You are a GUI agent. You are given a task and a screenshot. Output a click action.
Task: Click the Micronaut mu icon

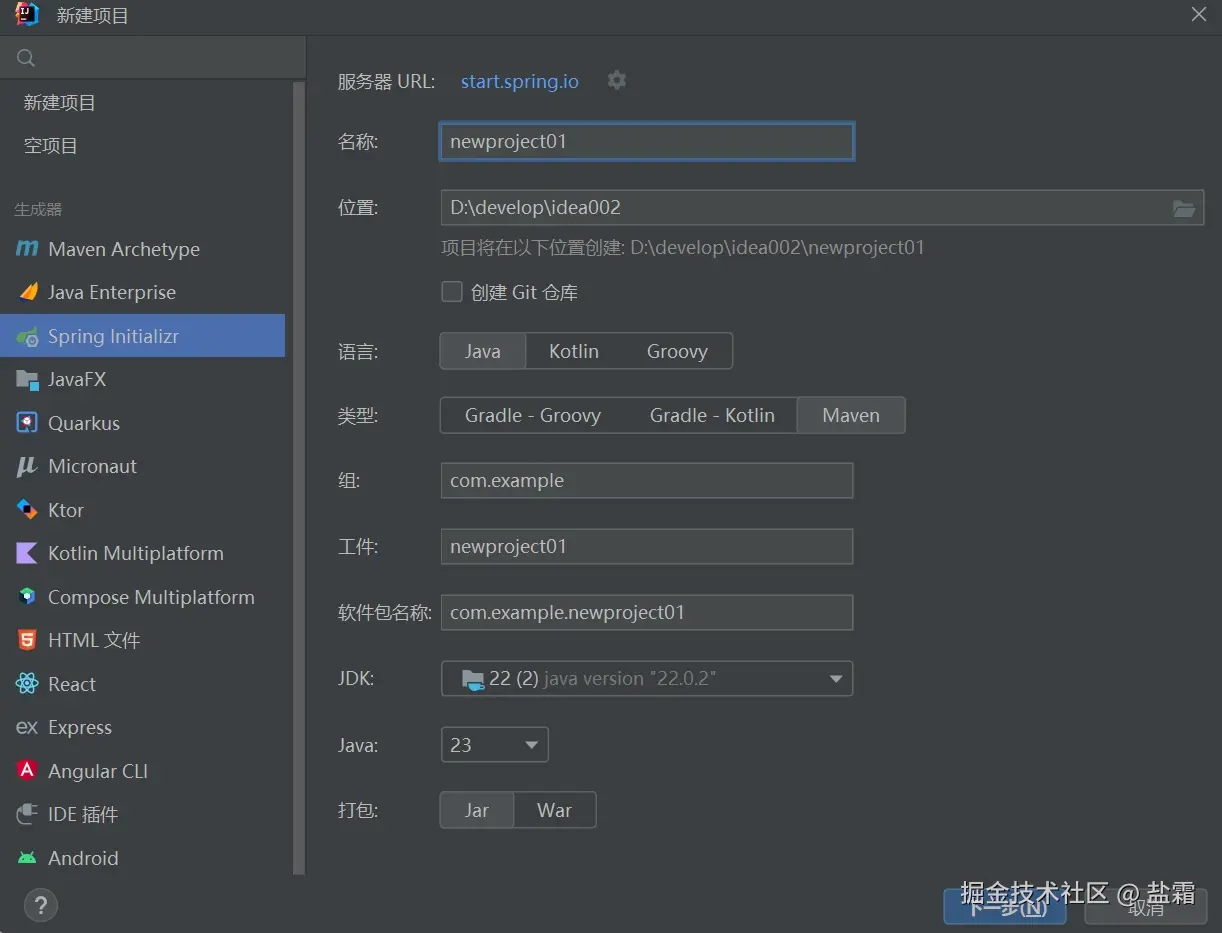pyautogui.click(x=27, y=466)
